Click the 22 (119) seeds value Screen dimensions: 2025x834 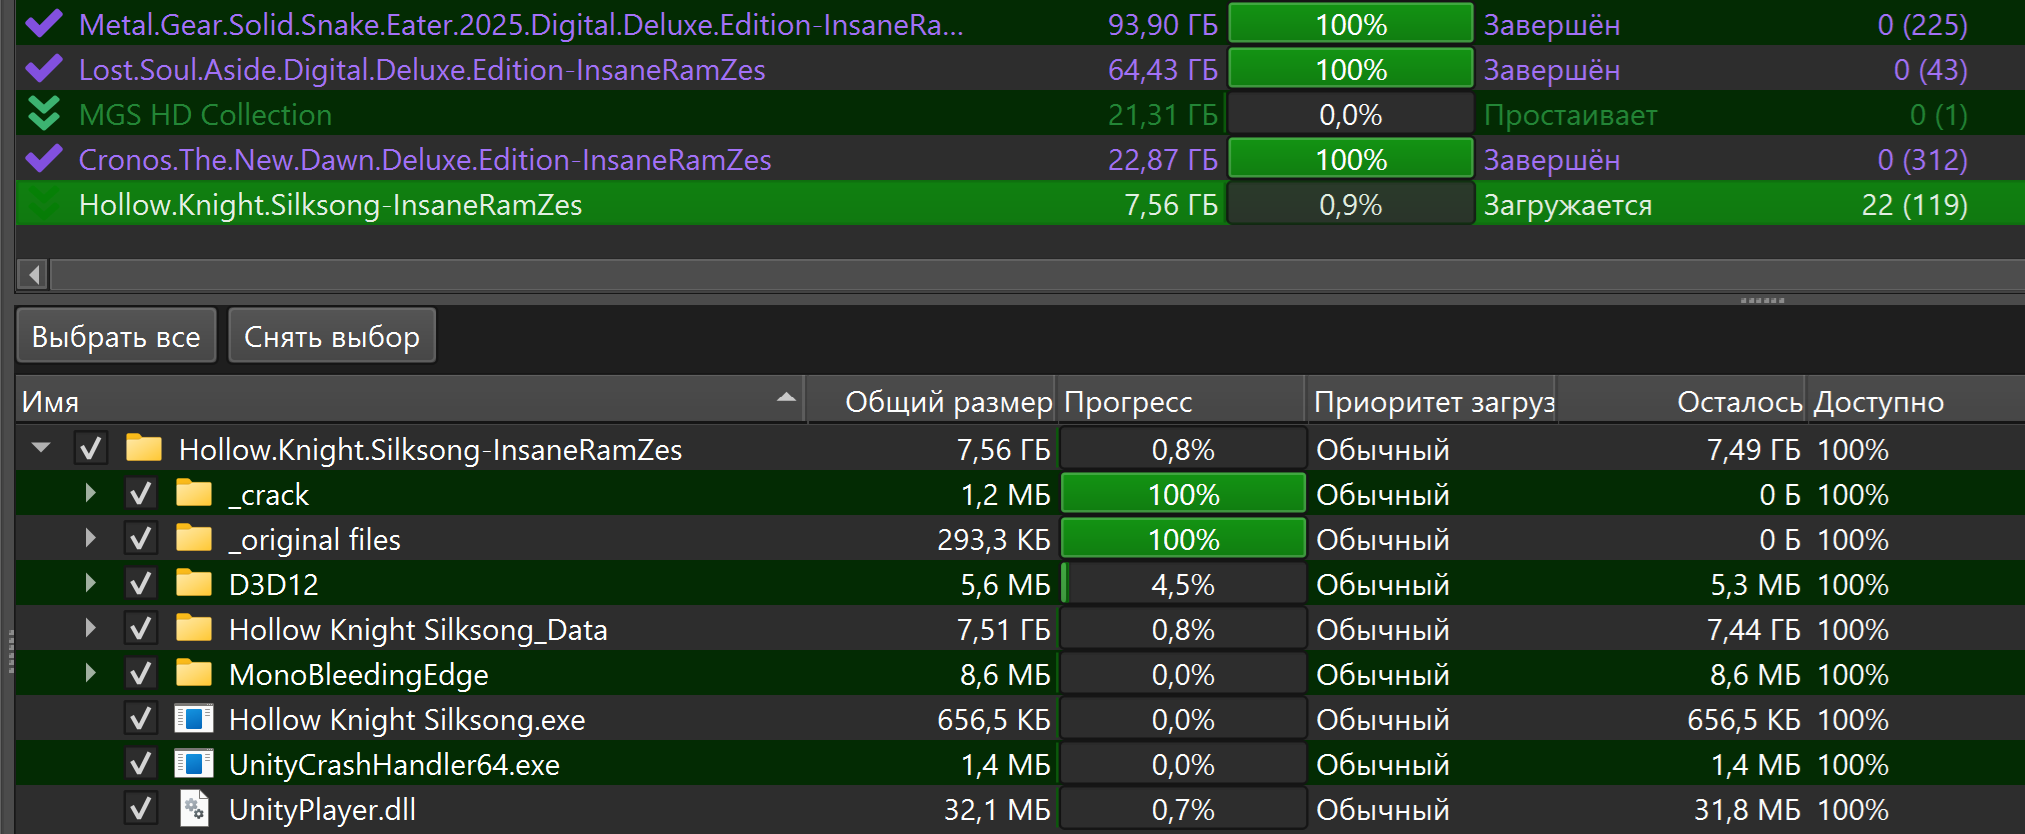point(1914,205)
